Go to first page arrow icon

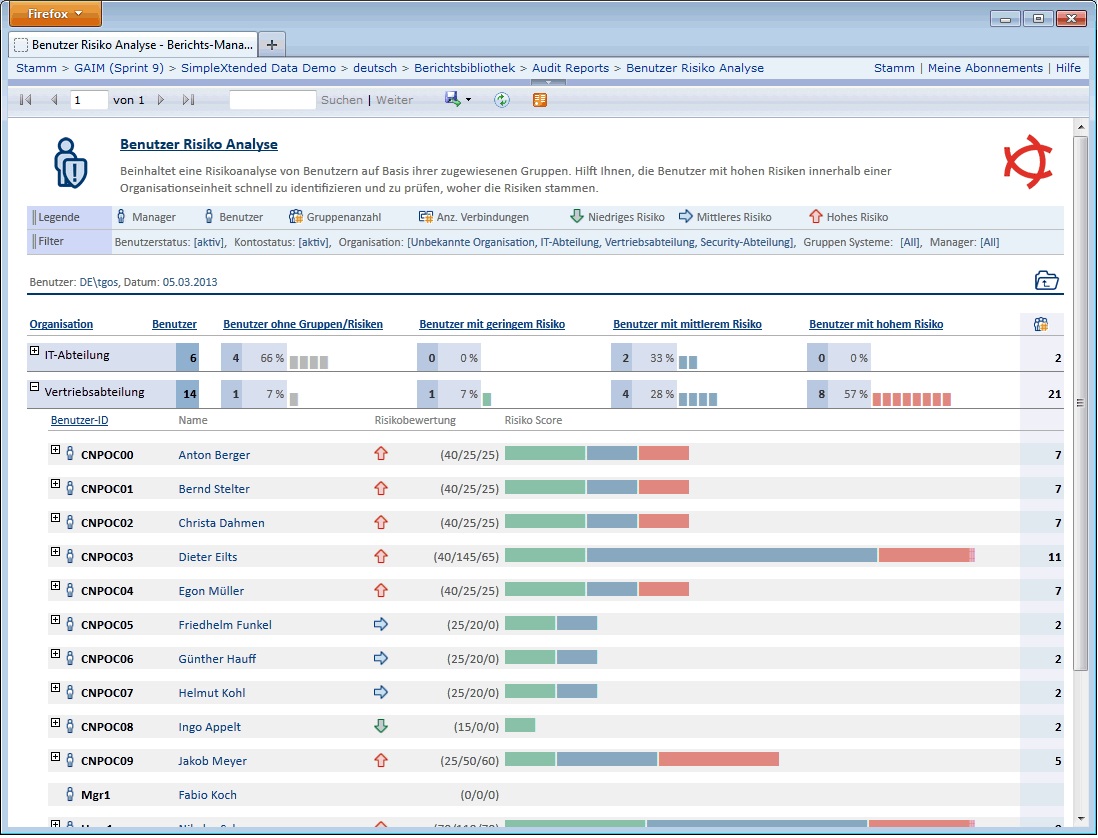26,100
